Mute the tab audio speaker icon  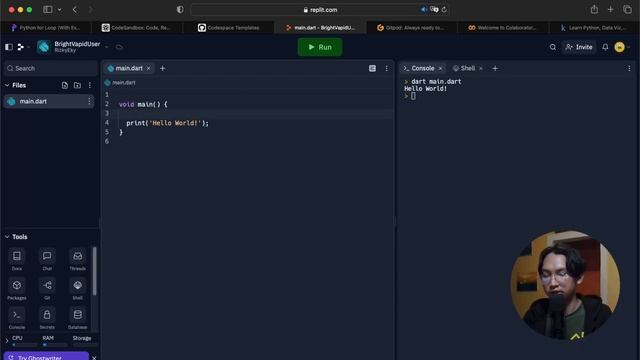[424, 9]
